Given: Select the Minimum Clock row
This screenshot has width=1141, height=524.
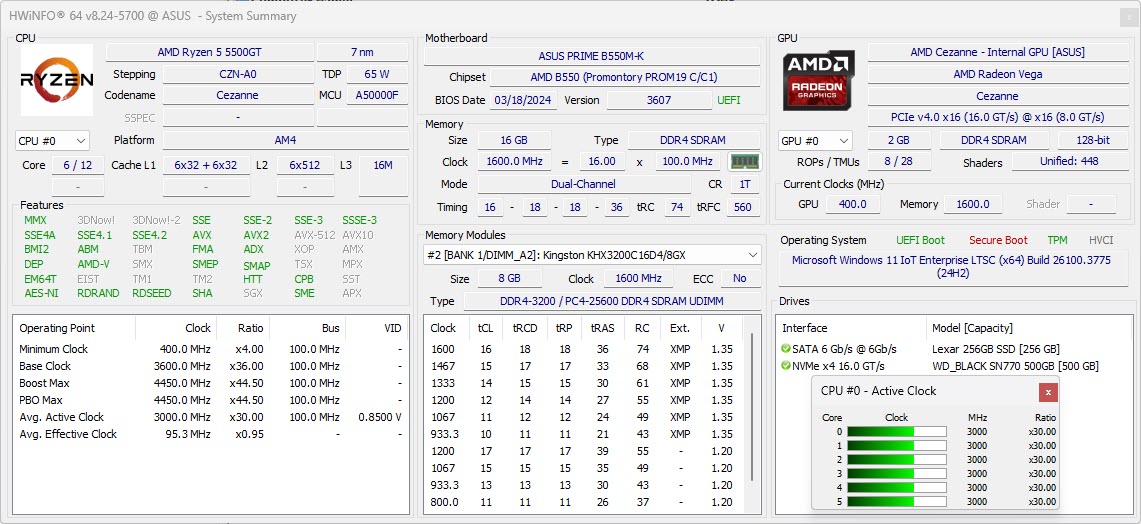Looking at the screenshot, I should (210, 349).
